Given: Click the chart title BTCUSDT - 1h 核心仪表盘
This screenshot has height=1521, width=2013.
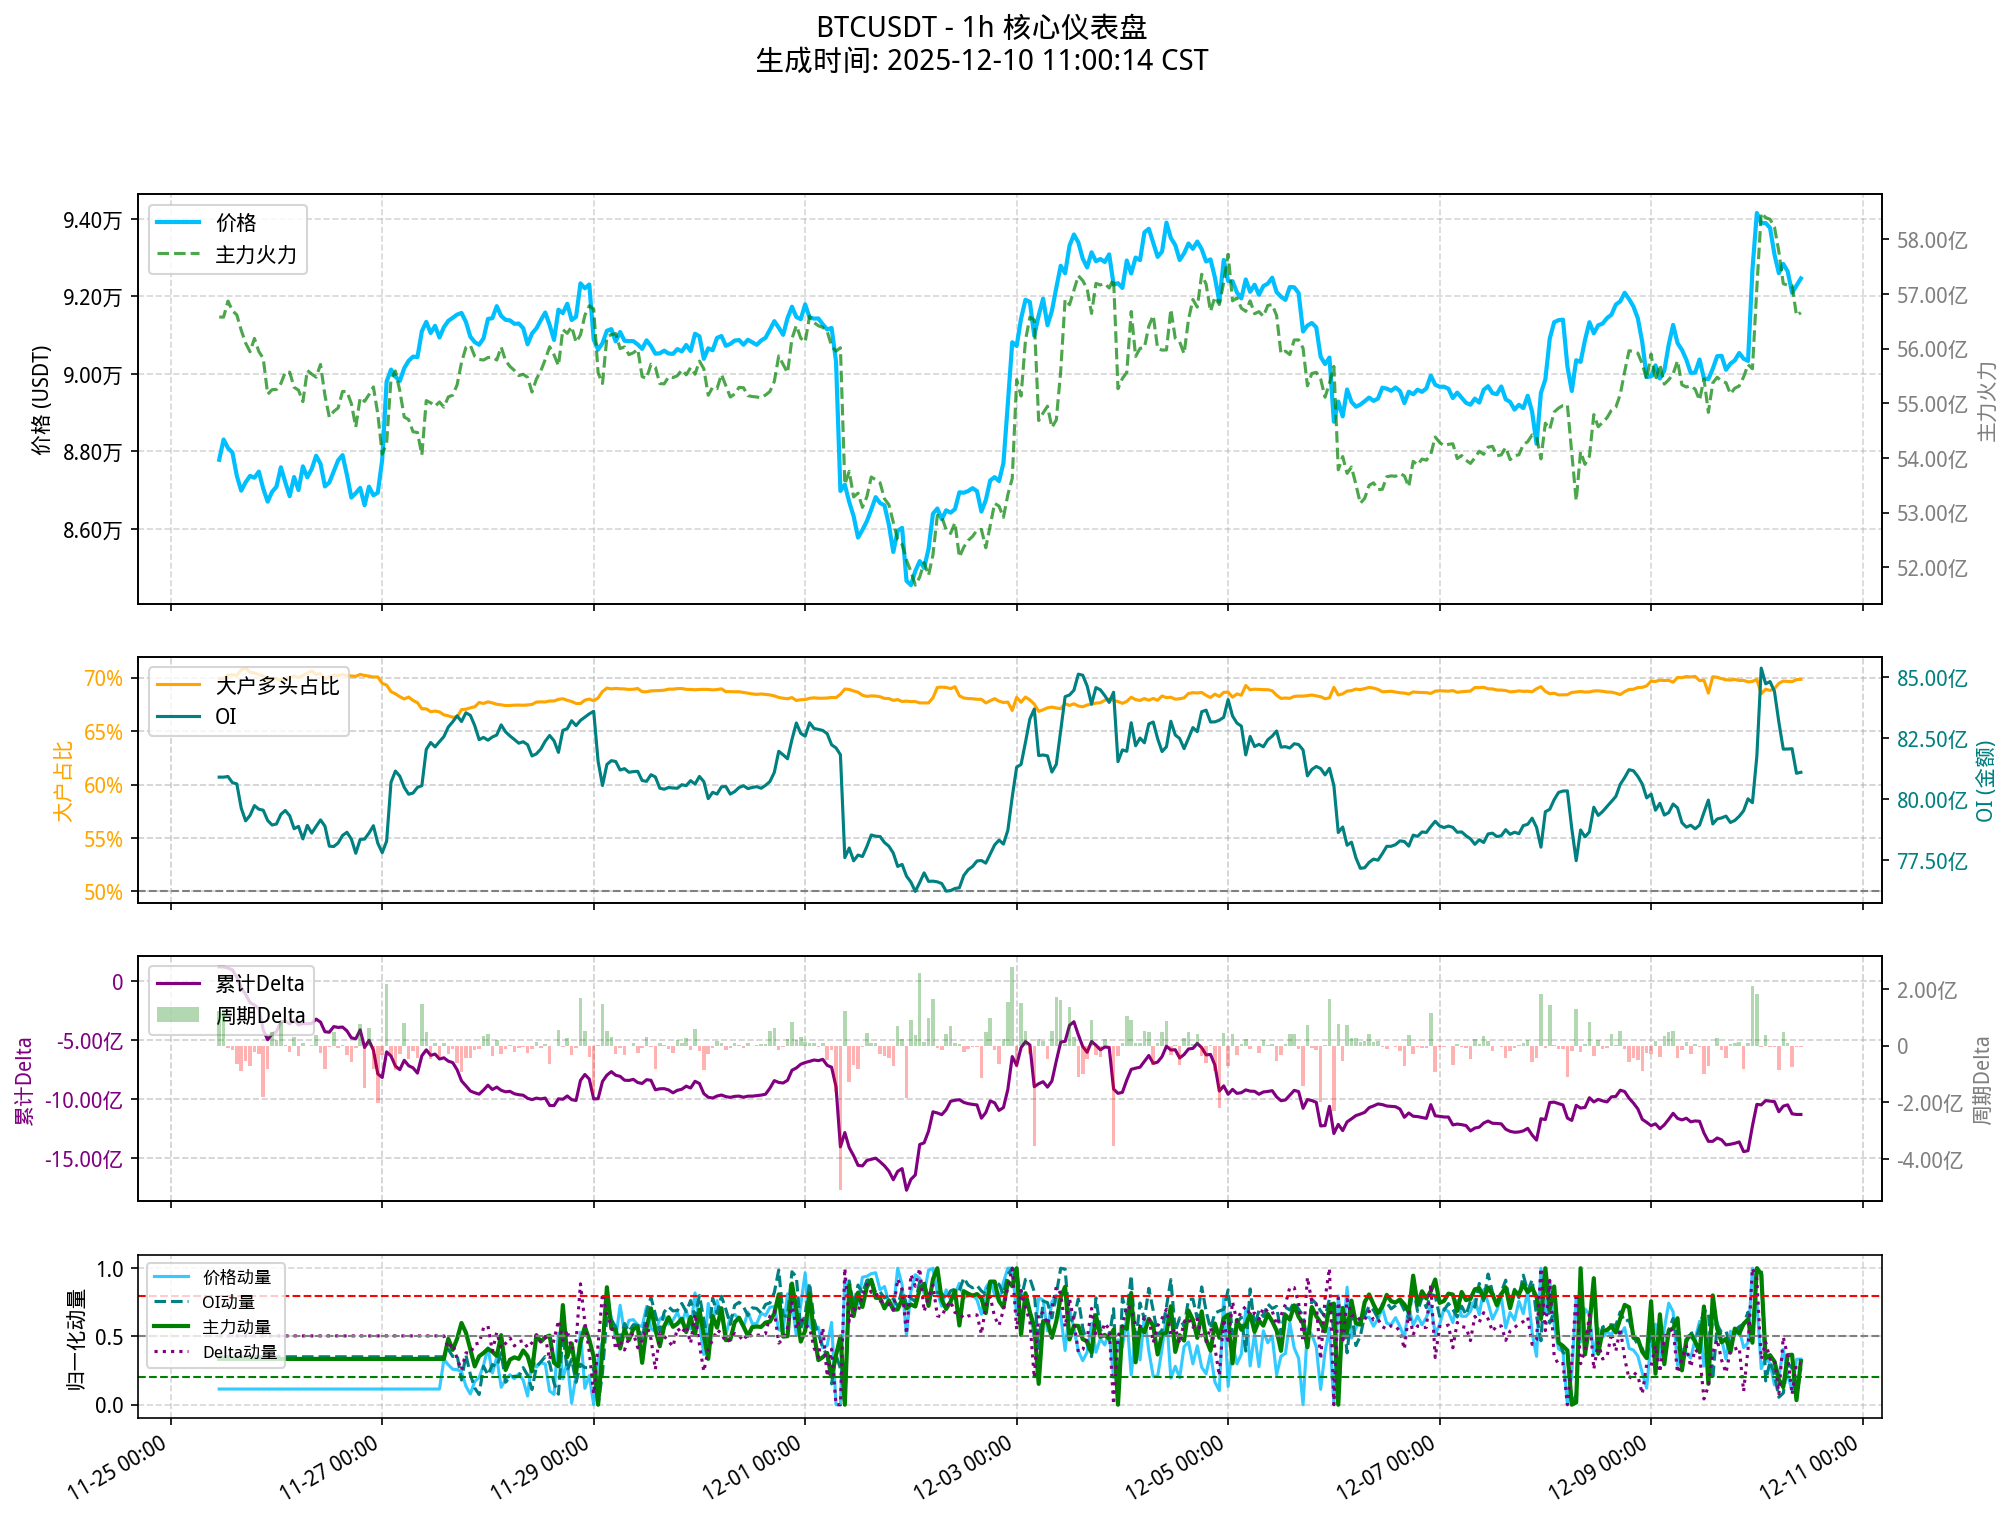Looking at the screenshot, I should point(981,27).
